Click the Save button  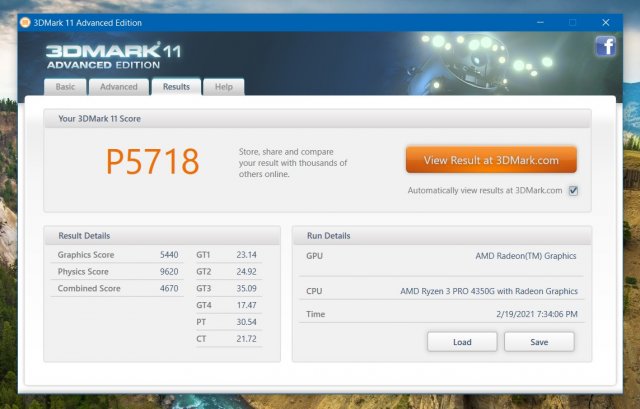point(539,342)
